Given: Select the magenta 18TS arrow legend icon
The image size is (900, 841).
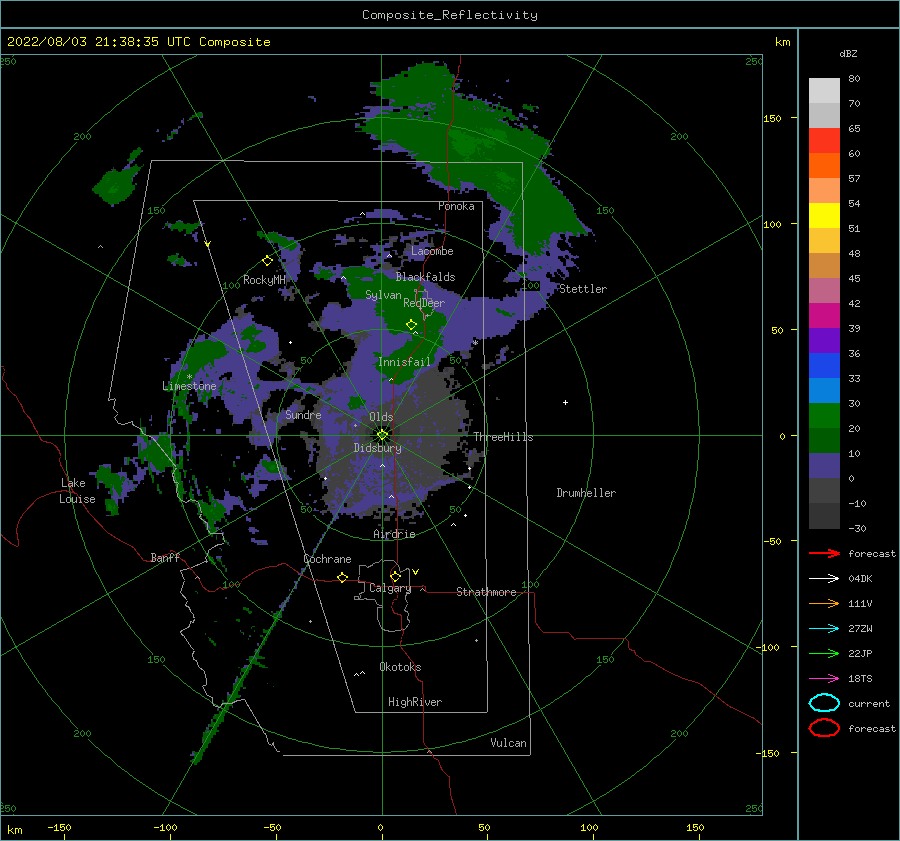Looking at the screenshot, I should pyautogui.click(x=824, y=679).
